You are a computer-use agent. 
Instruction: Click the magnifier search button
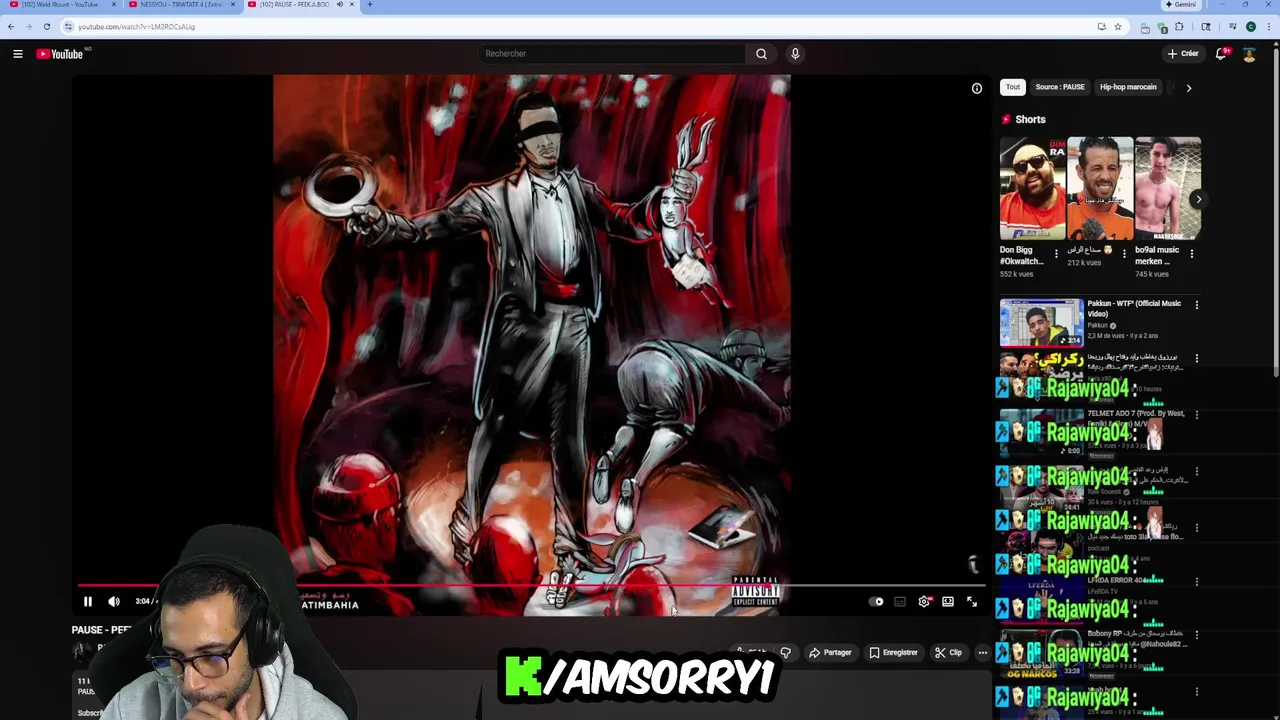761,54
